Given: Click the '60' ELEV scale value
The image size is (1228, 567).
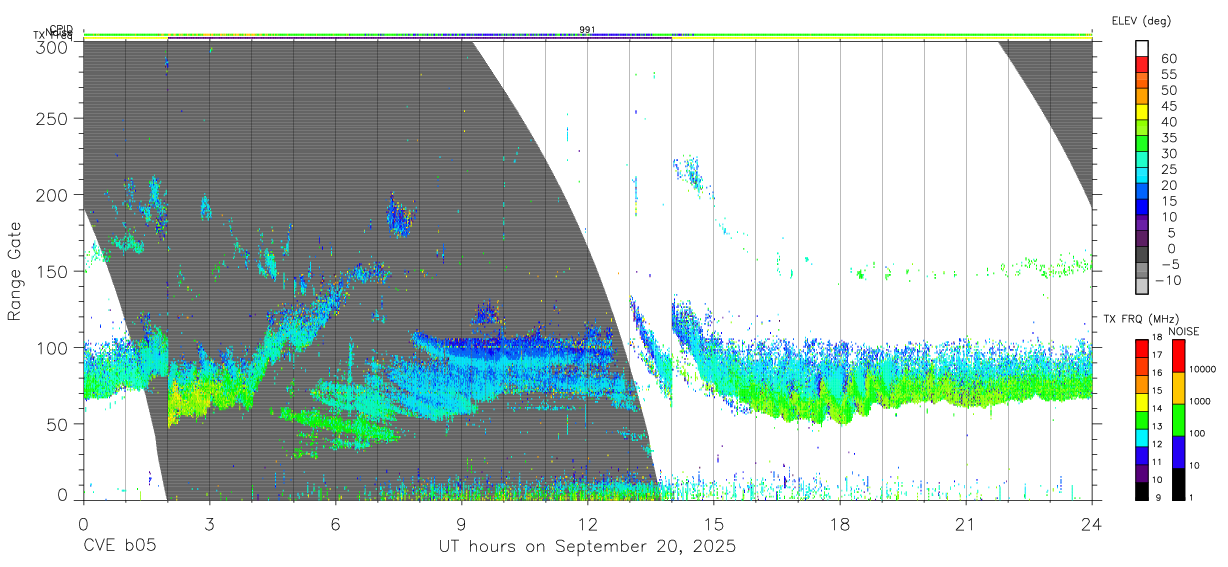Looking at the screenshot, I should click(1169, 58).
